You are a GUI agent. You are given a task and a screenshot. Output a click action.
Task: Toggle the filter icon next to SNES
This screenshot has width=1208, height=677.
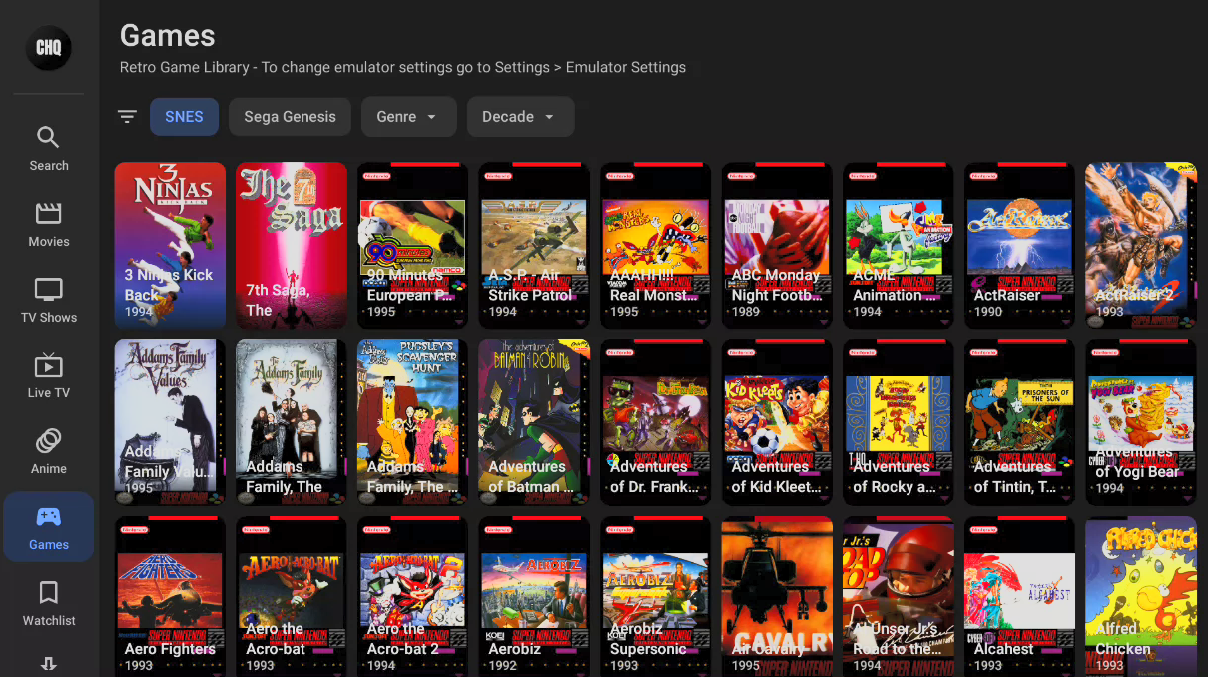click(x=127, y=116)
